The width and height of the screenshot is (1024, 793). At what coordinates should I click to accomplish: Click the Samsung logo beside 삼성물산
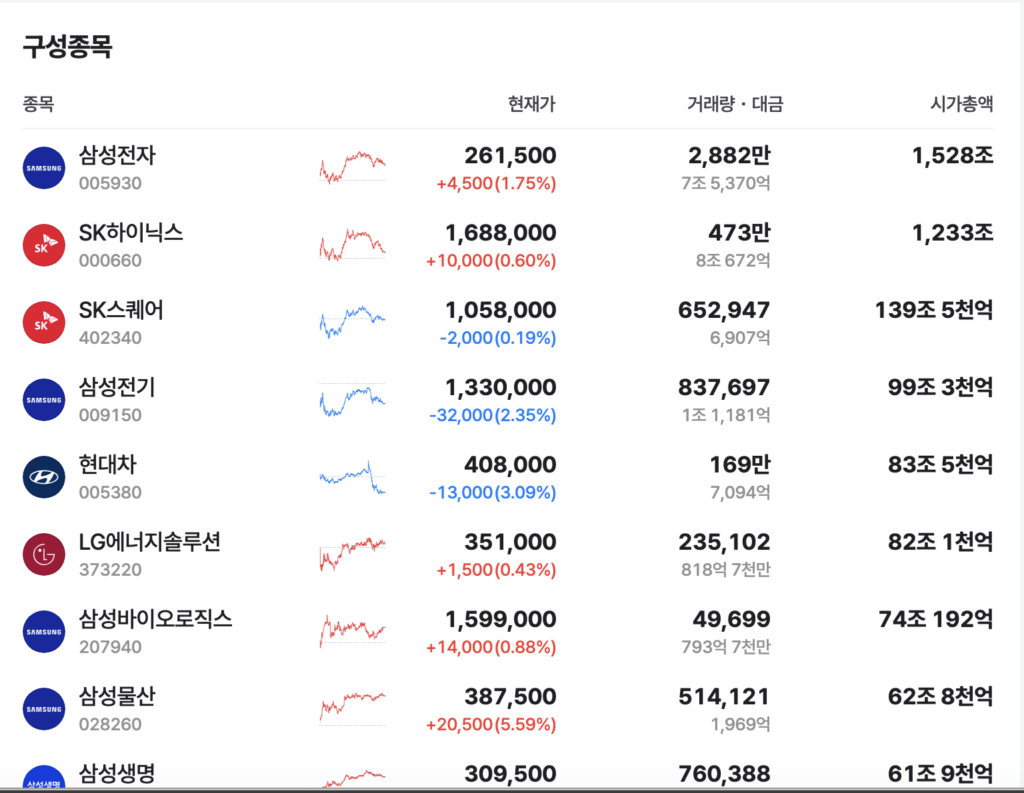click(44, 709)
